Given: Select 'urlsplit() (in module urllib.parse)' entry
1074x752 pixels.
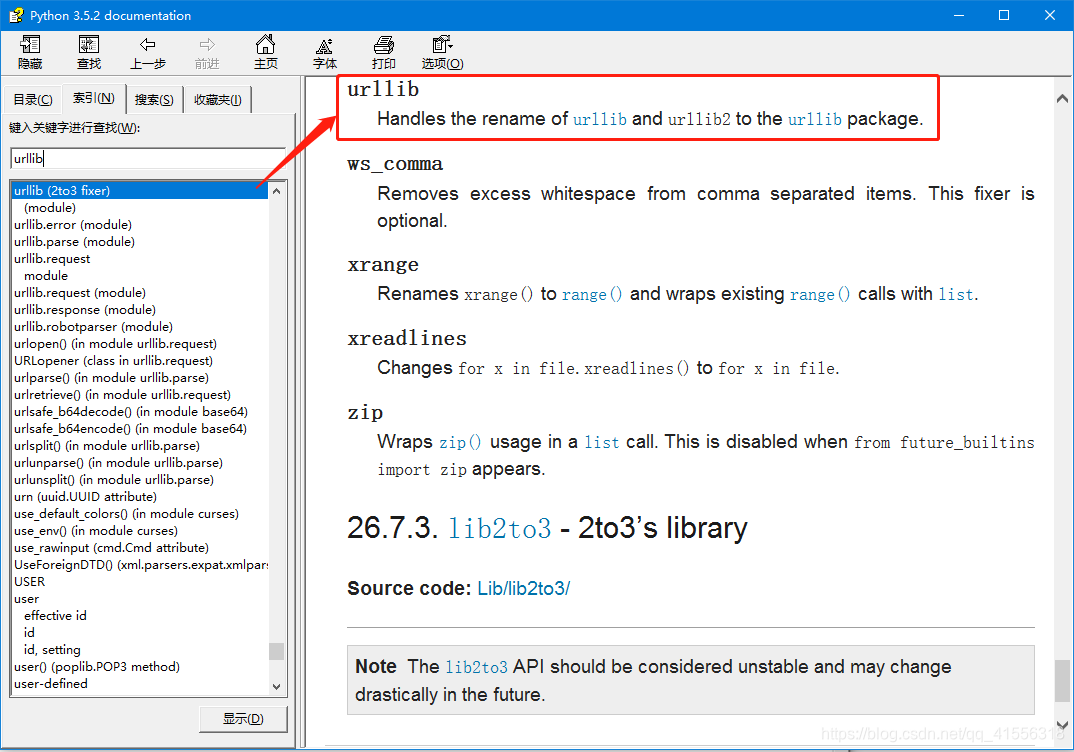Looking at the screenshot, I should 107,446.
